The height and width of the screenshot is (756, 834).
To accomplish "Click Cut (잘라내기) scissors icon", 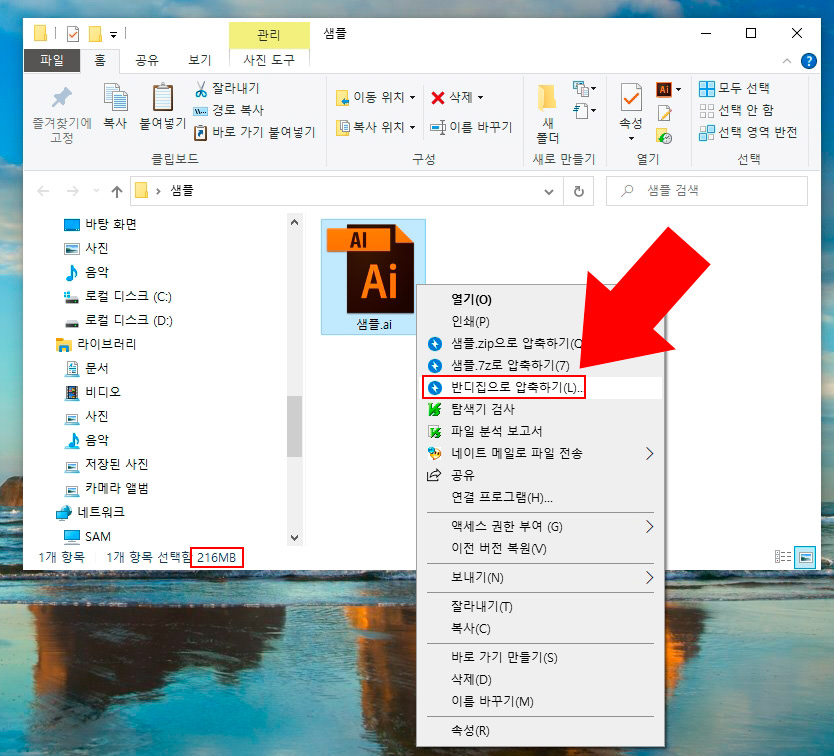I will tap(201, 89).
